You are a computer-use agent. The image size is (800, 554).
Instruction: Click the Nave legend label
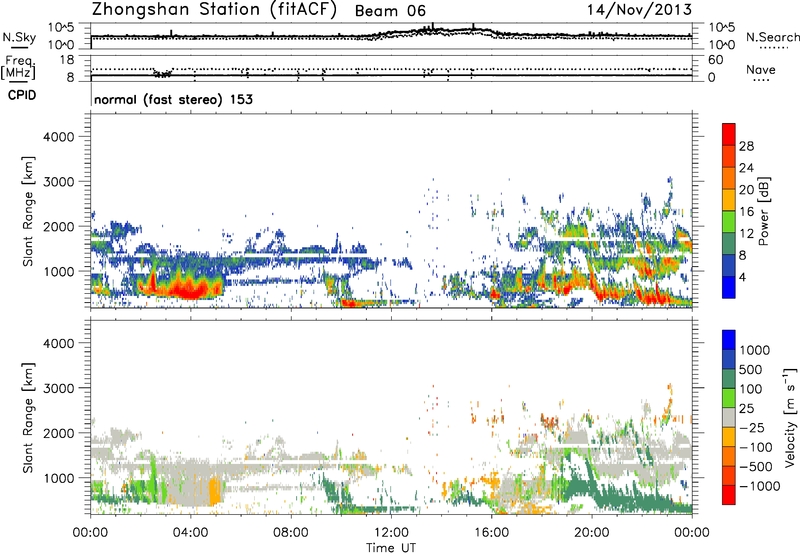[761, 69]
